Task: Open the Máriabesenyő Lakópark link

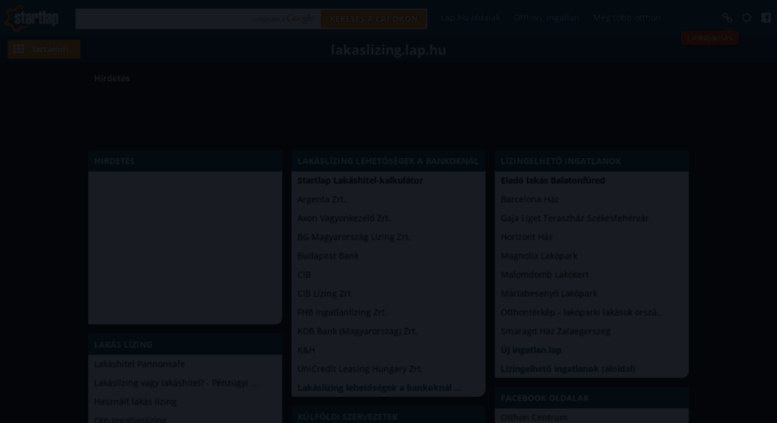Action: pyautogui.click(x=549, y=293)
